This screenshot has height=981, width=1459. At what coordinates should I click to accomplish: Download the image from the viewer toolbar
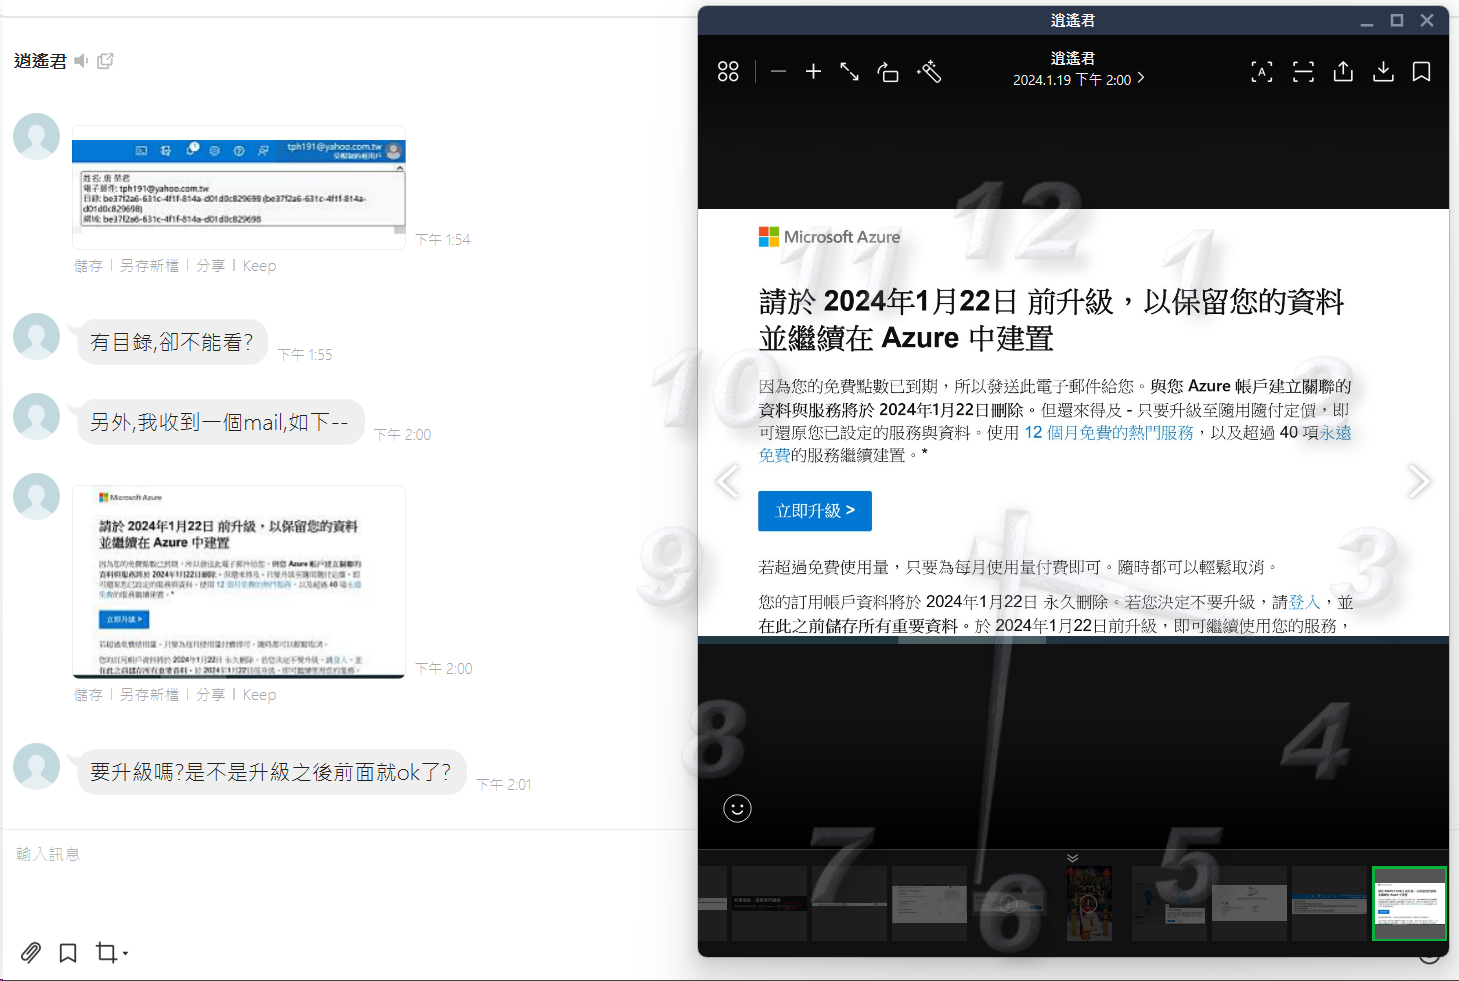(x=1383, y=71)
